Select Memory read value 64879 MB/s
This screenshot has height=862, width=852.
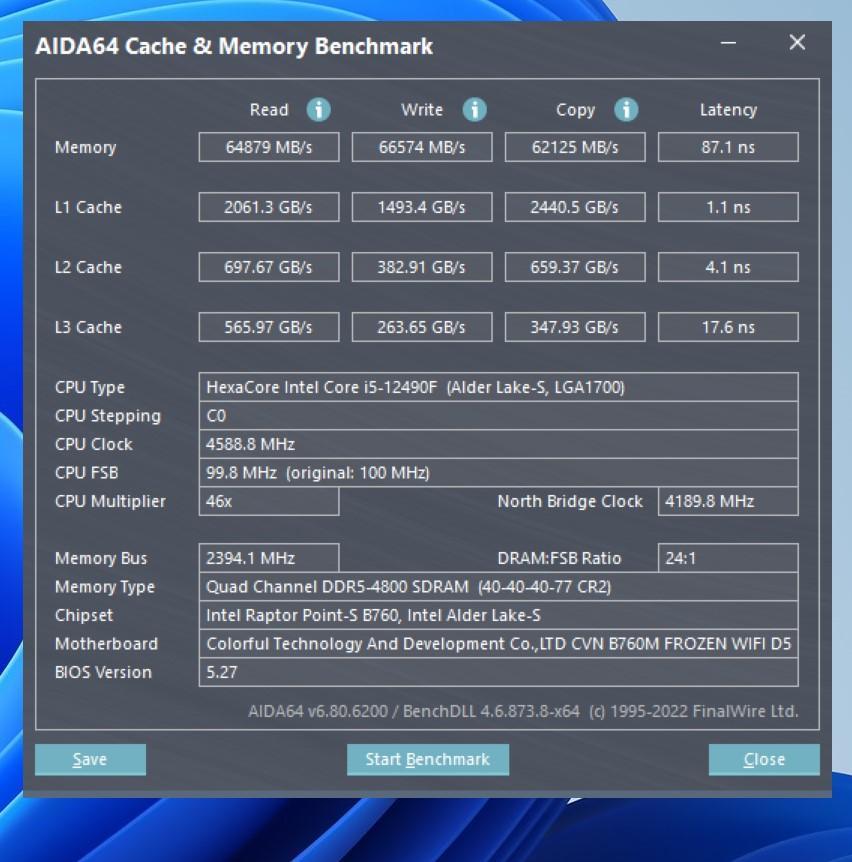pos(269,147)
